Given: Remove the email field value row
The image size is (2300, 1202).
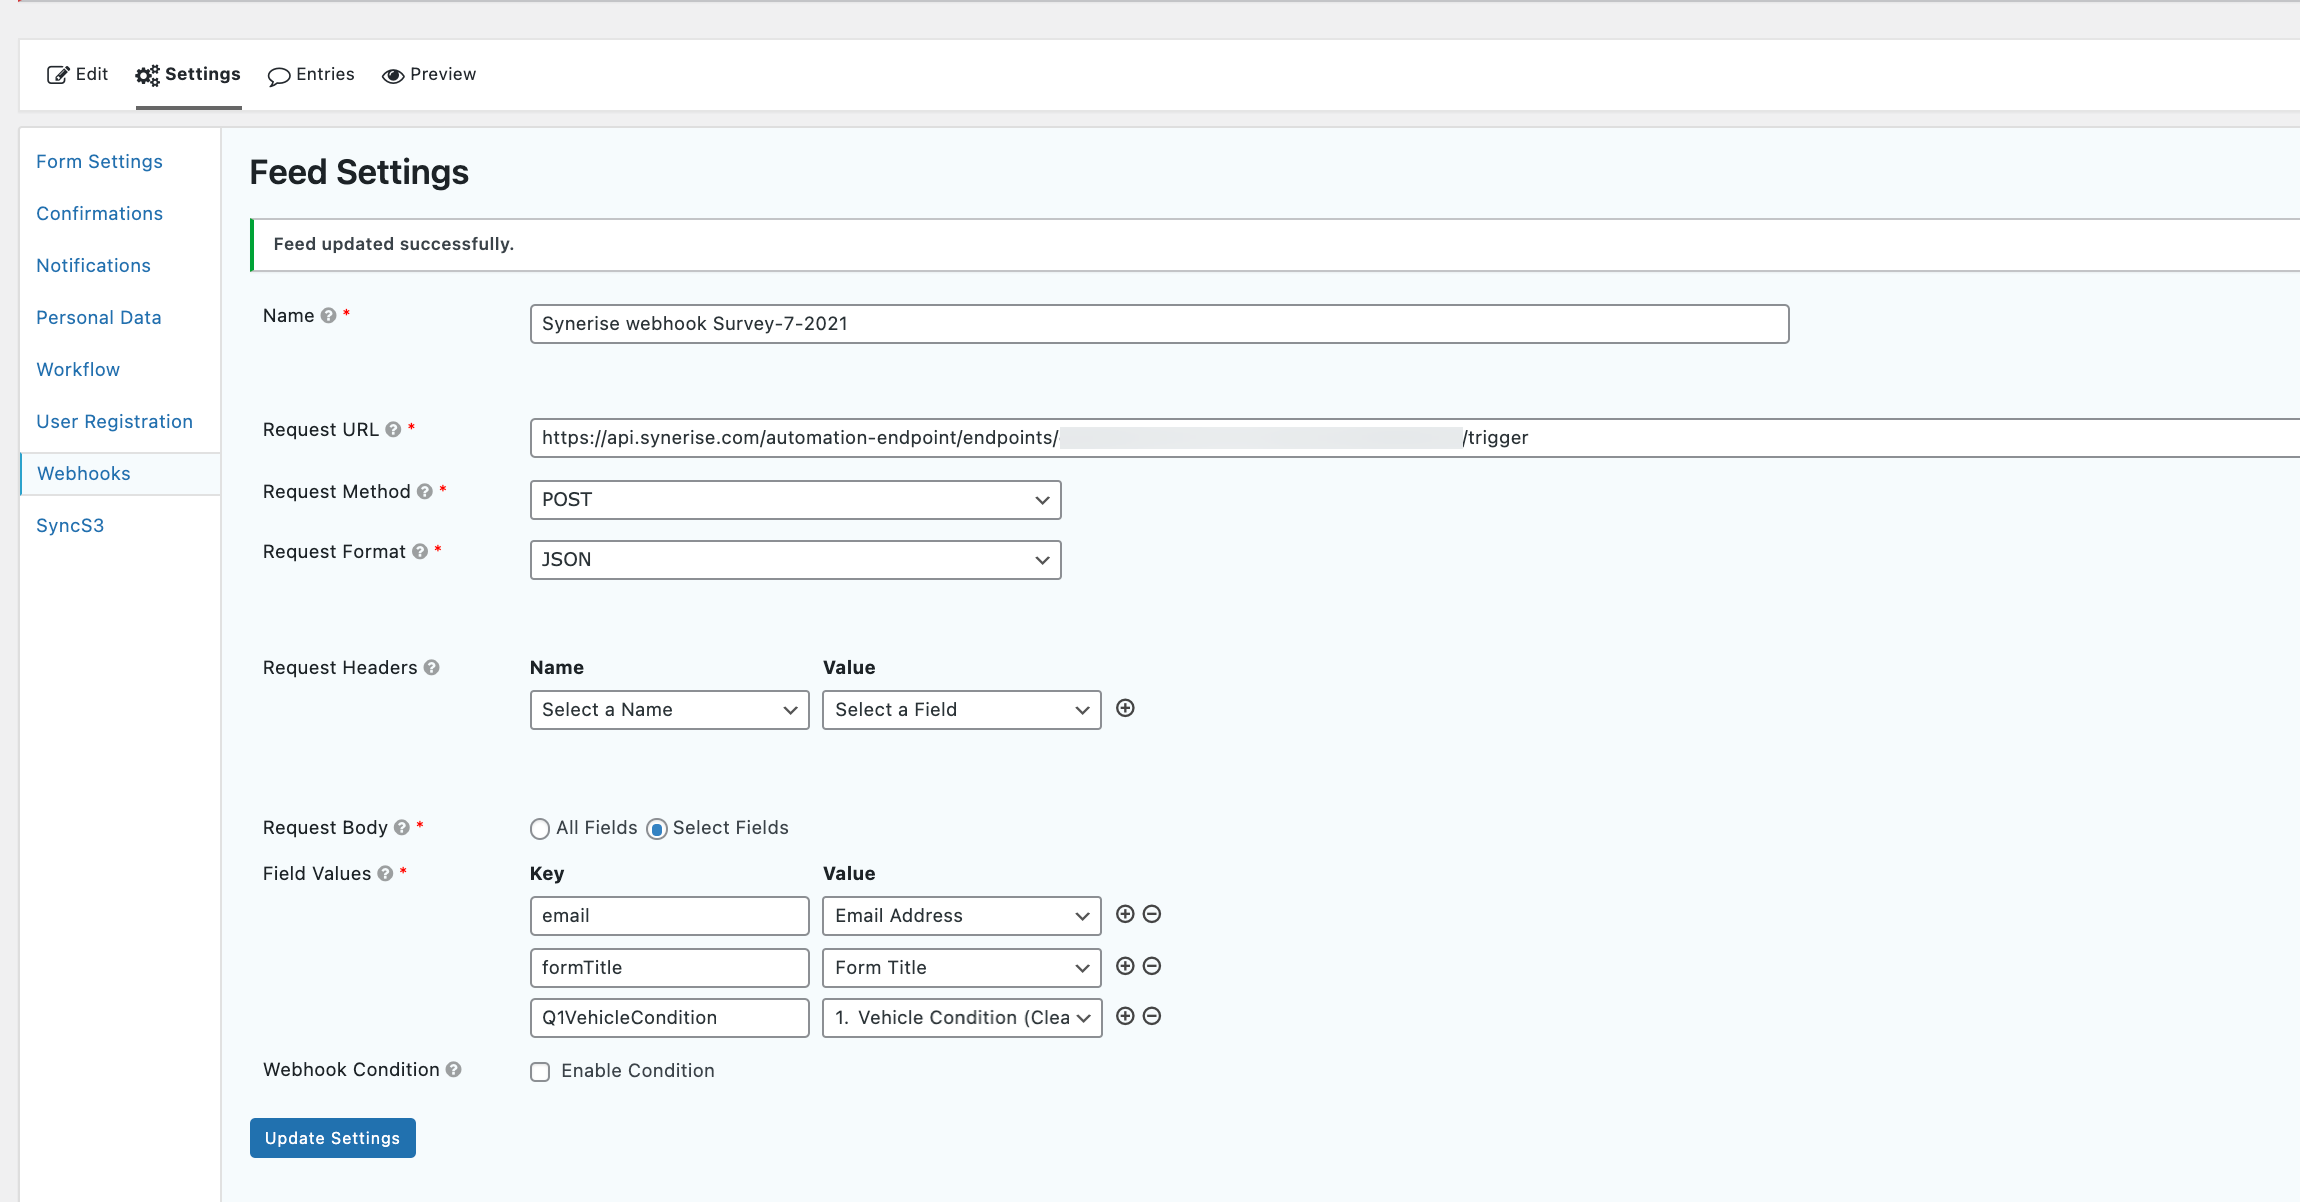Looking at the screenshot, I should point(1151,914).
